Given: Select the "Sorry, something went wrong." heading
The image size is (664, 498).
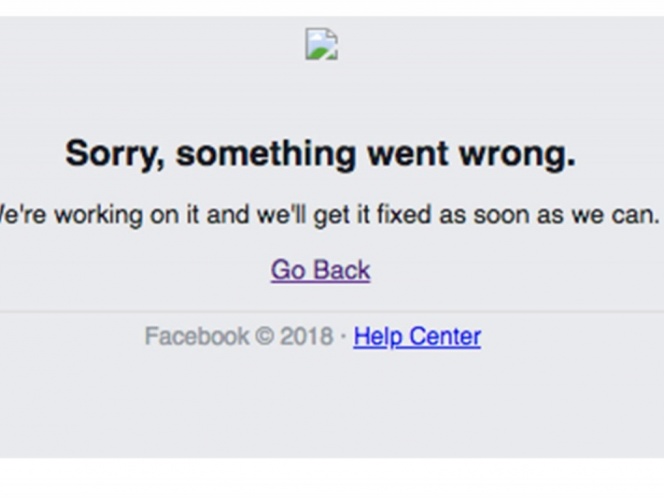Looking at the screenshot, I should tap(321, 154).
